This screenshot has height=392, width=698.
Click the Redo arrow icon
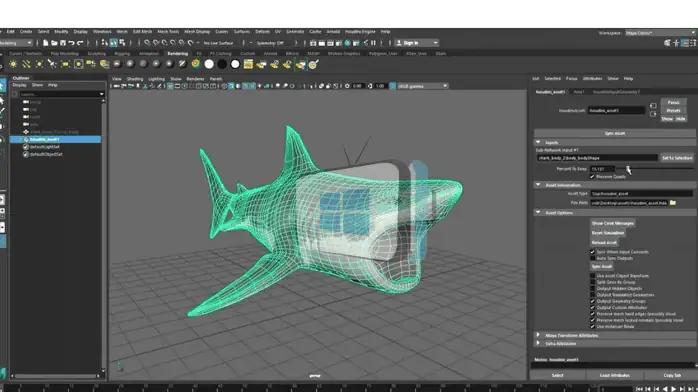click(80, 43)
